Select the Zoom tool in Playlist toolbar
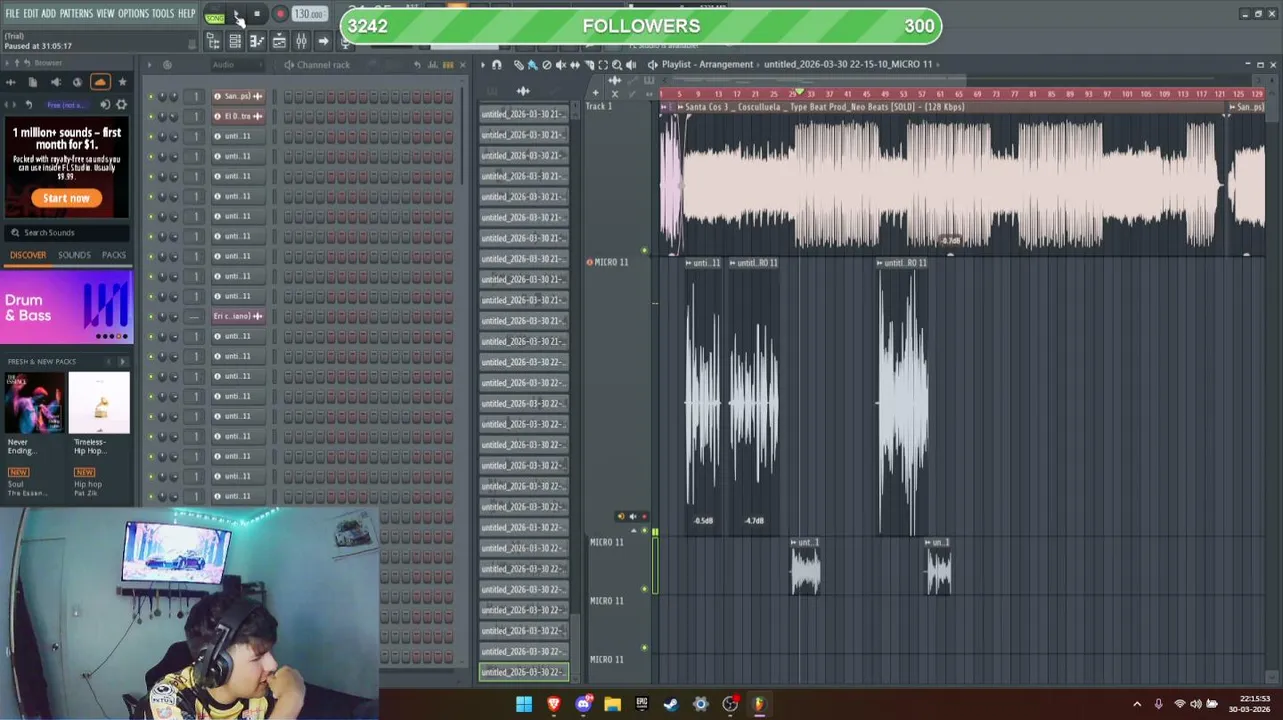1283x720 pixels. [x=616, y=64]
